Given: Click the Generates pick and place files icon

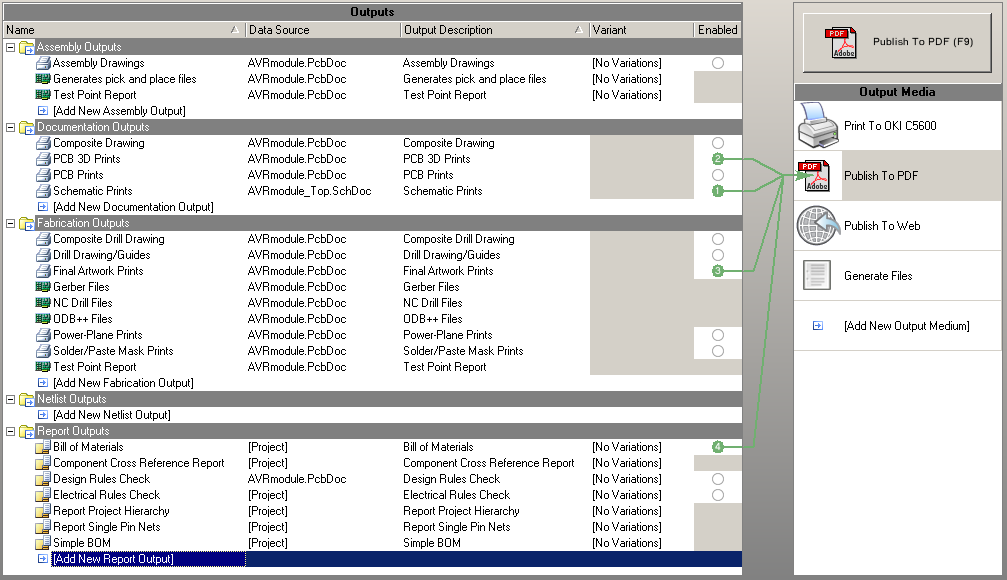Looking at the screenshot, I should 43,79.
